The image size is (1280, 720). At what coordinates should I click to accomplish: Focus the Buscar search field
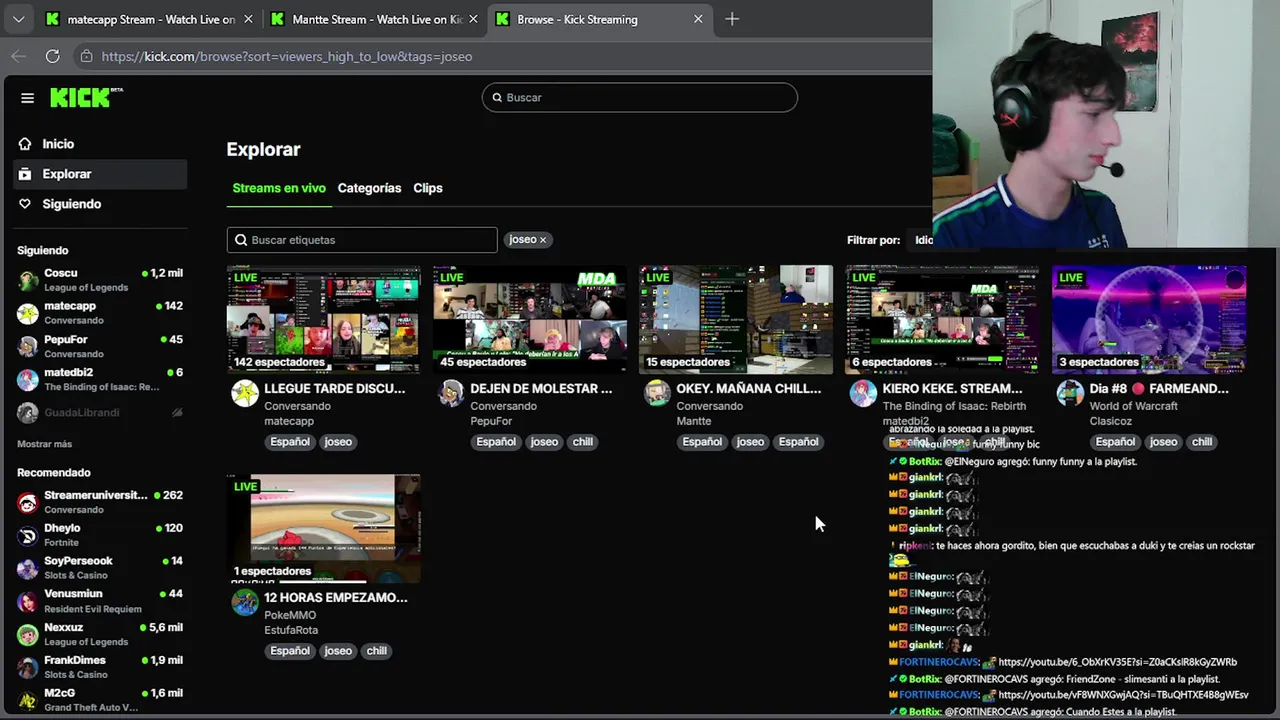pyautogui.click(x=640, y=97)
